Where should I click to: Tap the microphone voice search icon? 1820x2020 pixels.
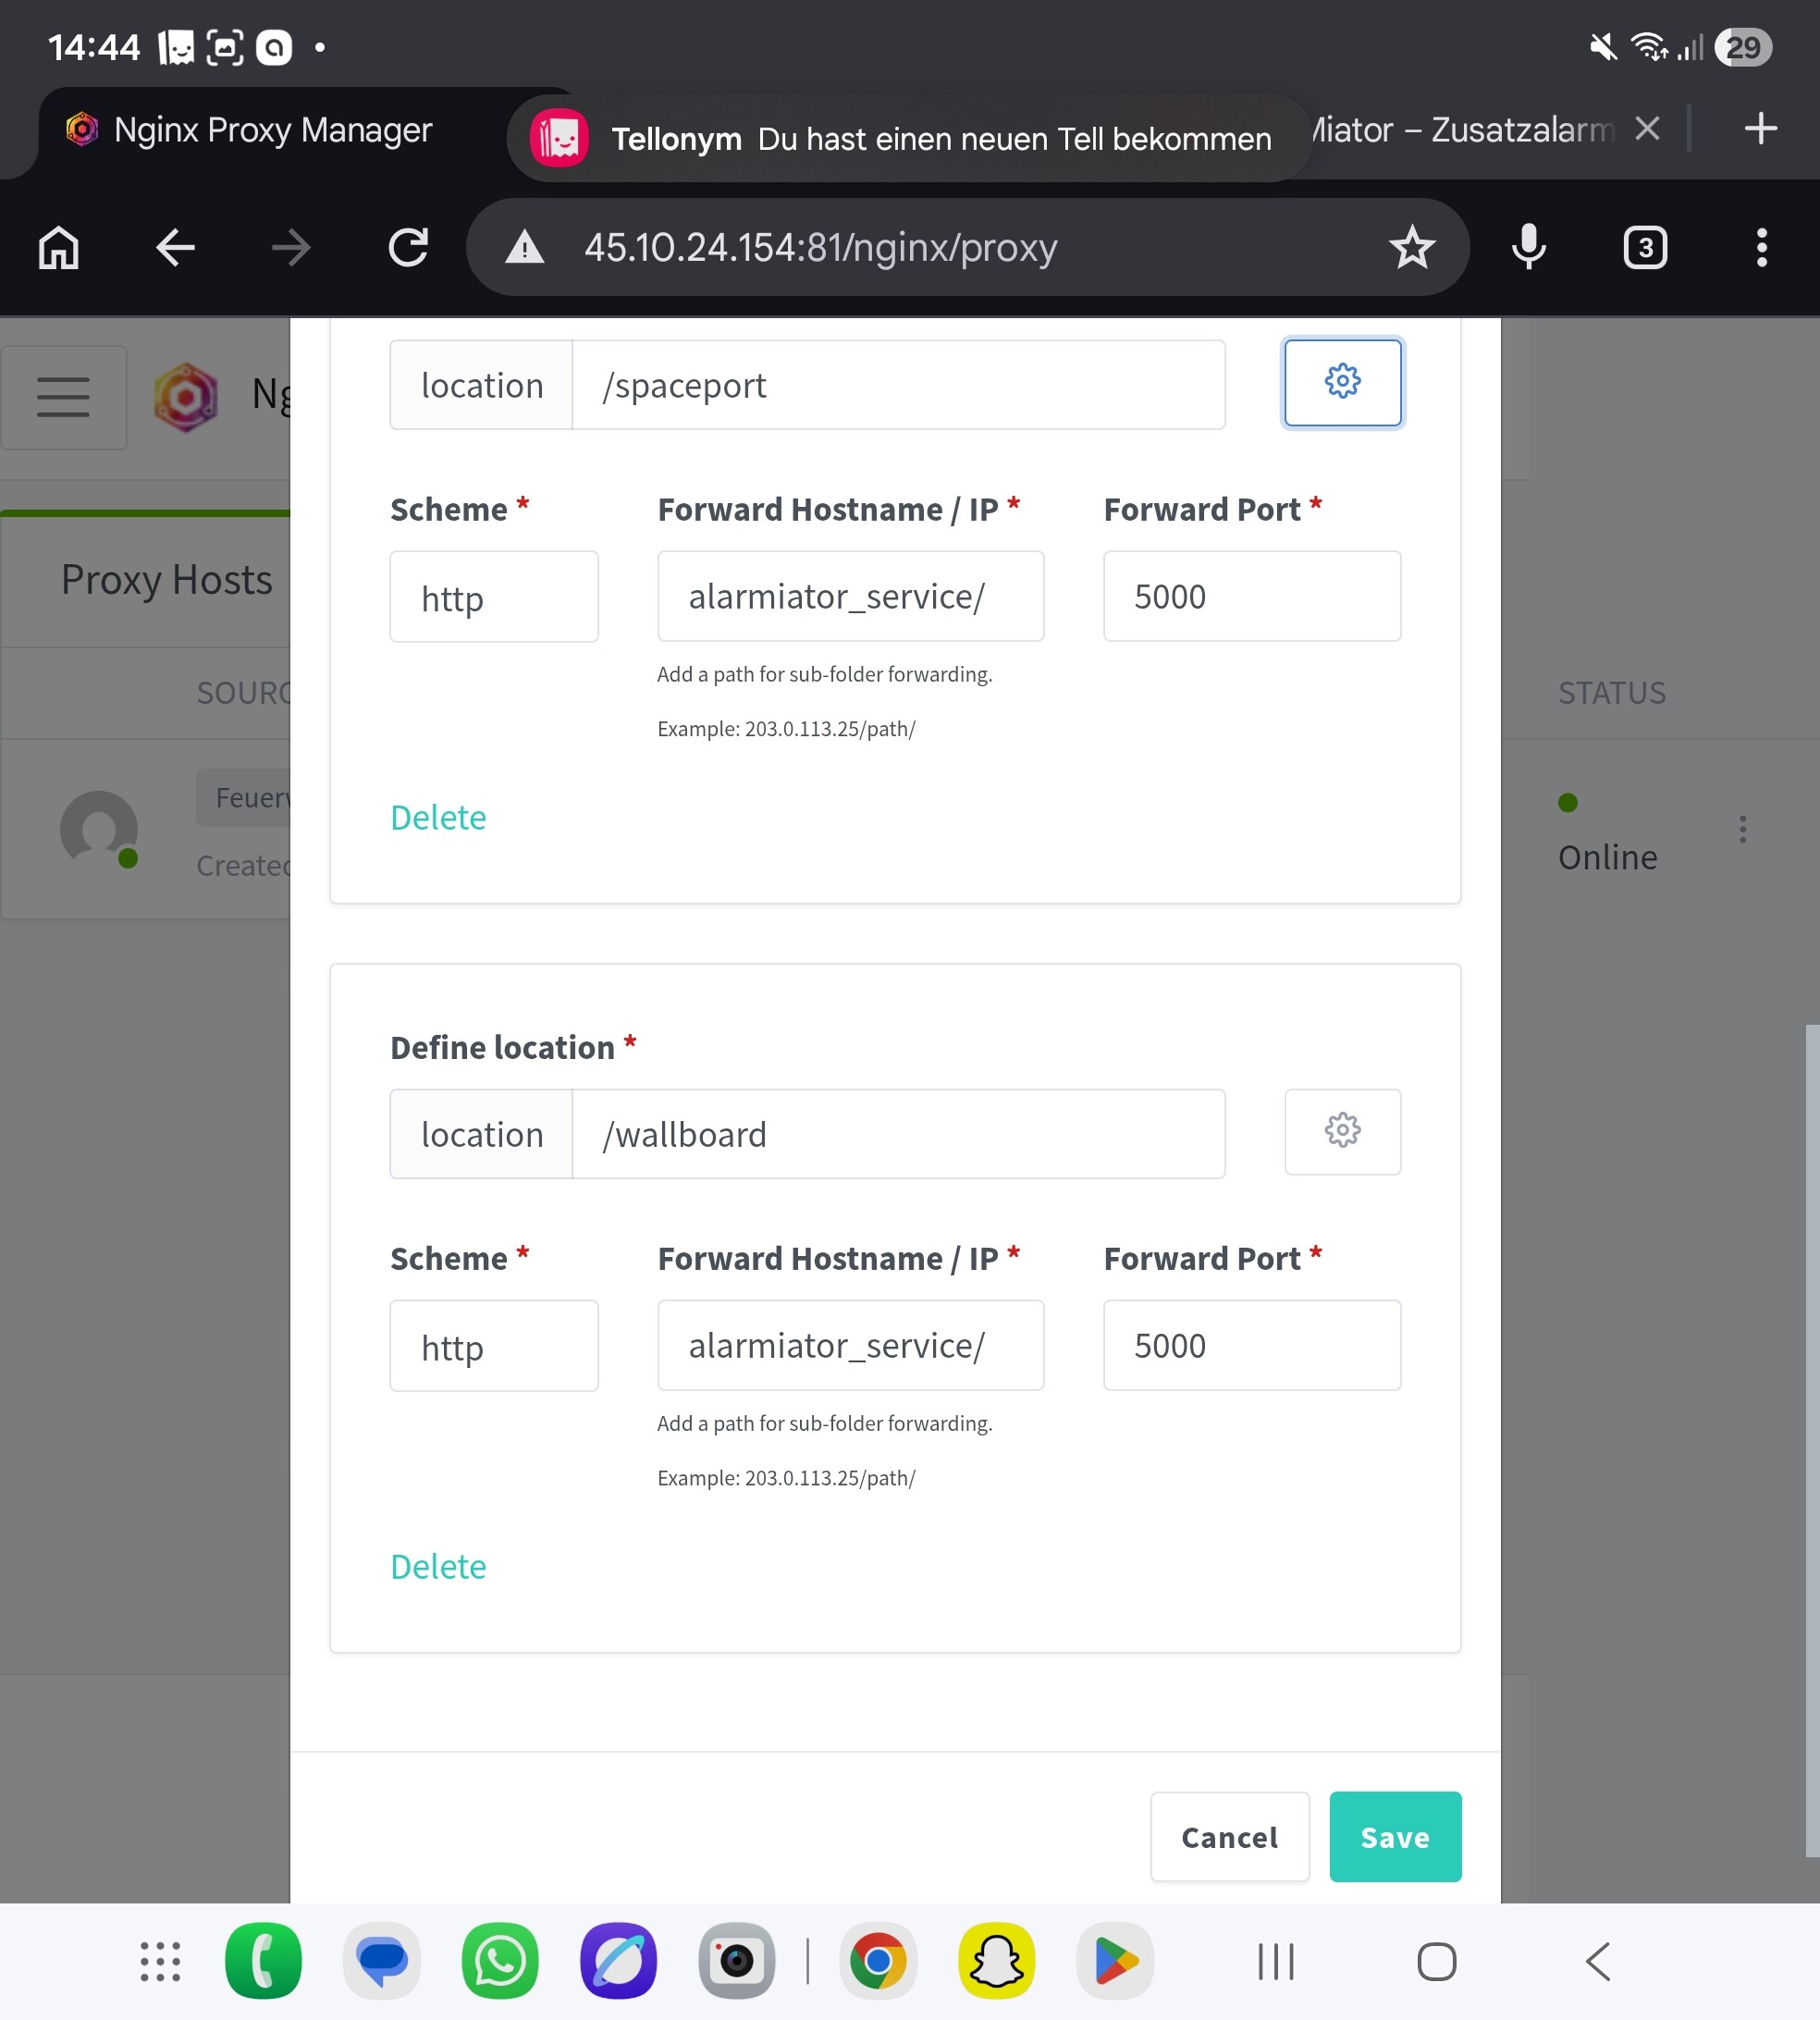(x=1528, y=247)
